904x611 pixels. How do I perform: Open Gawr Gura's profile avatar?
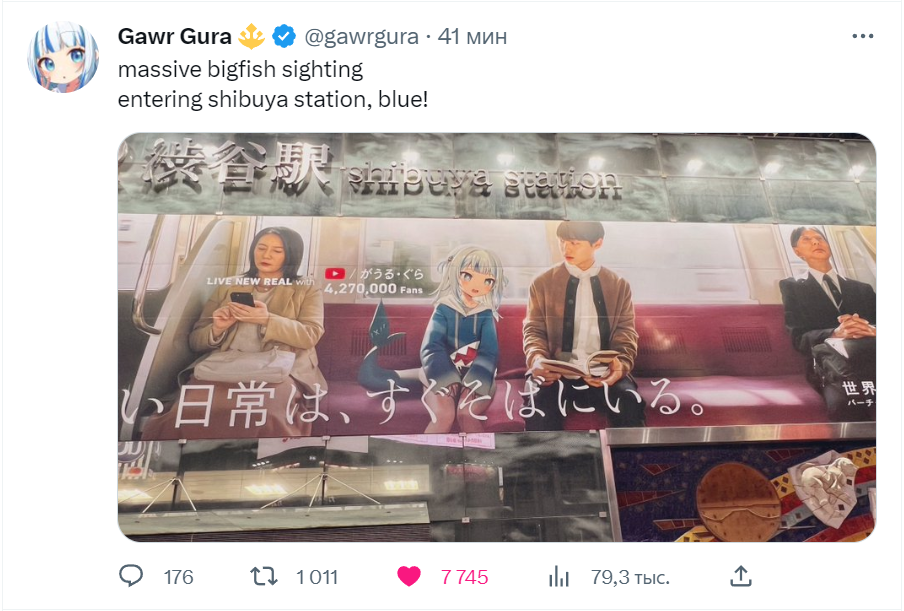(x=63, y=57)
